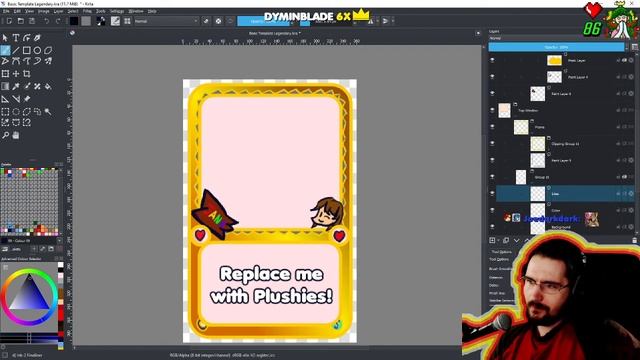The height and width of the screenshot is (360, 640).
Task: Click the Undo arrow in toolbar
Action: pos(47,21)
